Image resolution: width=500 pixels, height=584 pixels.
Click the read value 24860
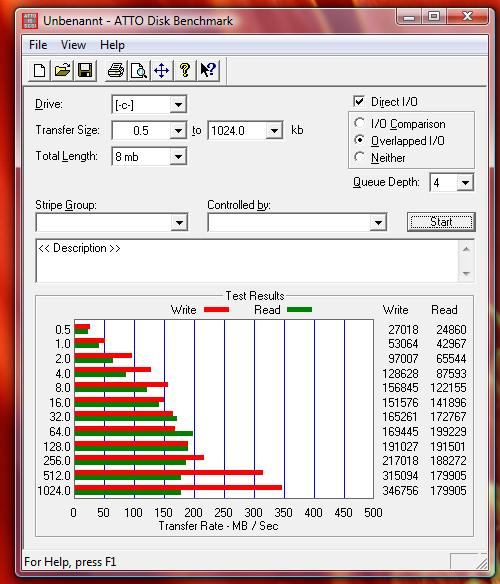[451, 330]
